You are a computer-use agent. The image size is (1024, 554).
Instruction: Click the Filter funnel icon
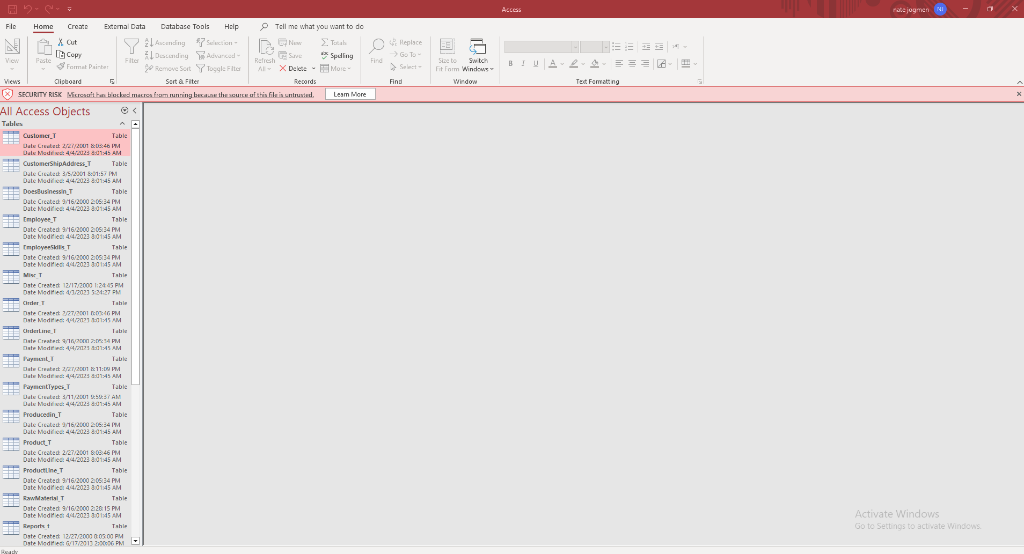pyautogui.click(x=131, y=46)
